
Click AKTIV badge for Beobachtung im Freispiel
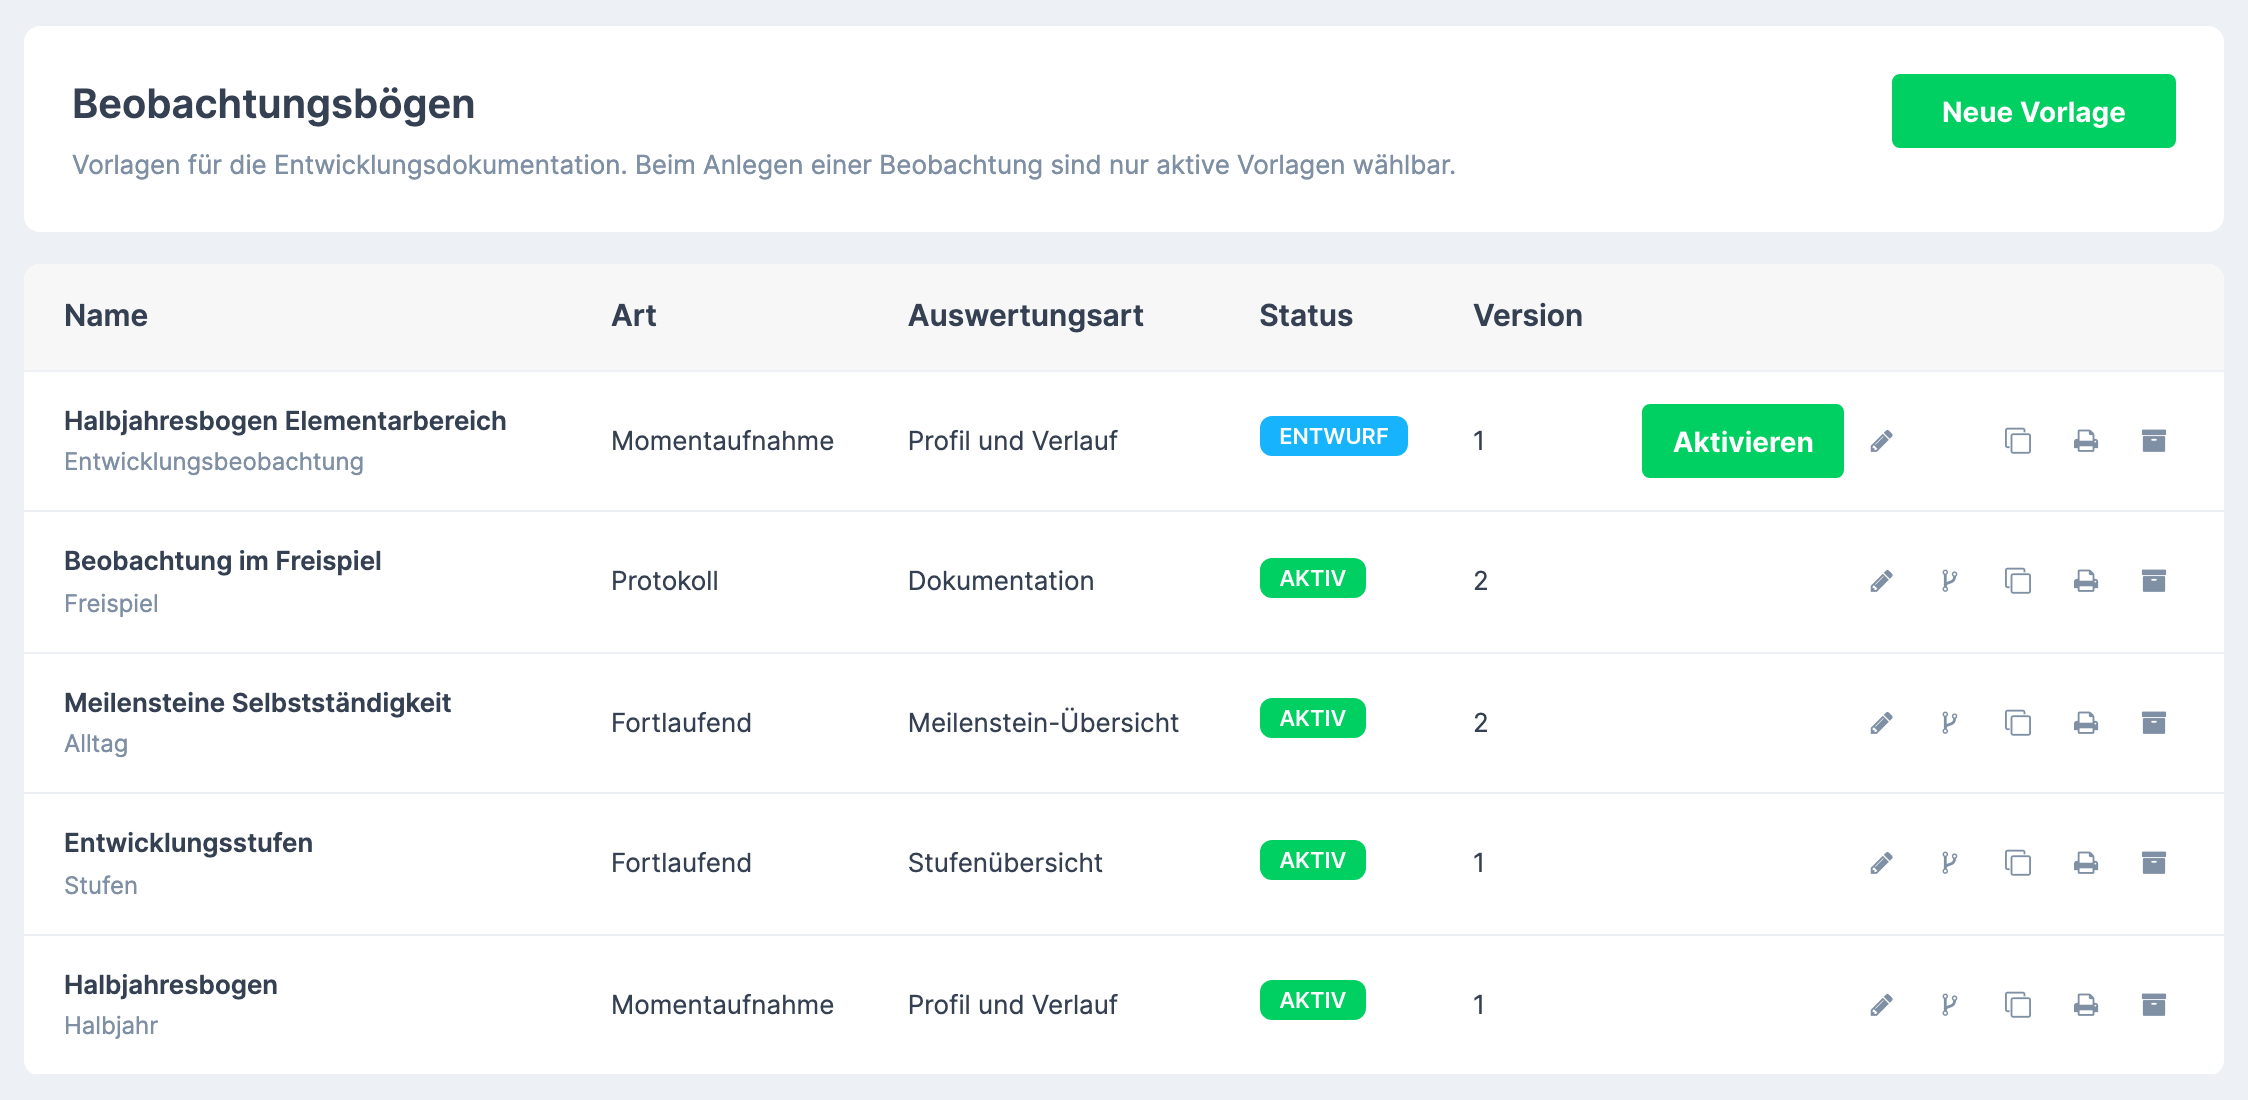pos(1312,578)
